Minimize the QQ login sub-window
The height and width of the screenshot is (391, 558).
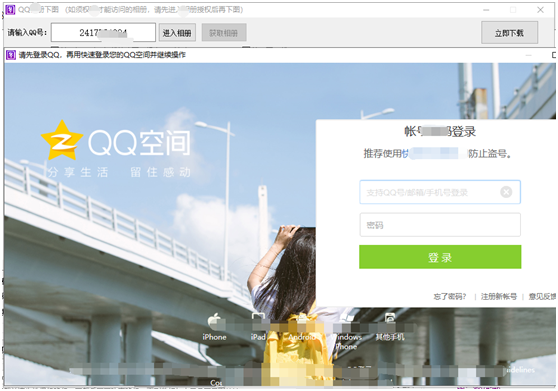pos(528,55)
